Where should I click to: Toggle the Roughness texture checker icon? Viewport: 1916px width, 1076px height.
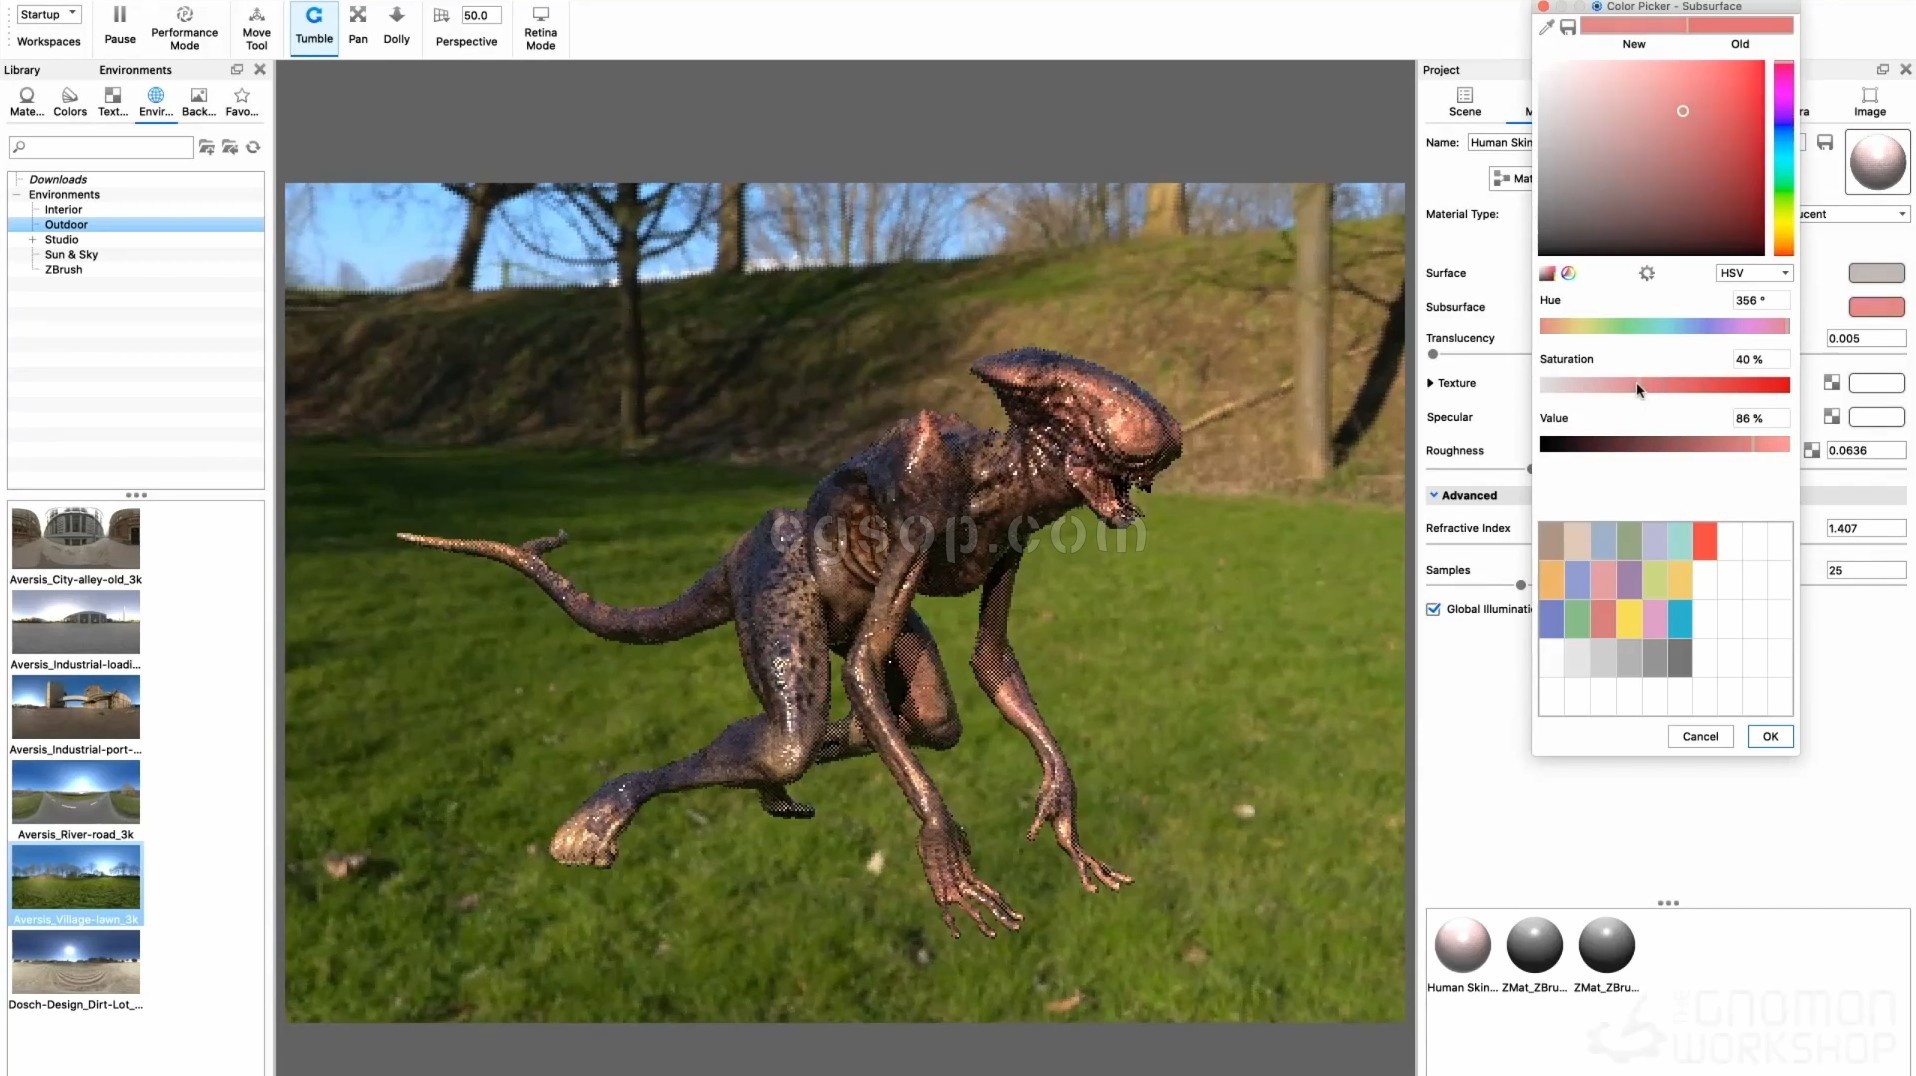pyautogui.click(x=1811, y=451)
